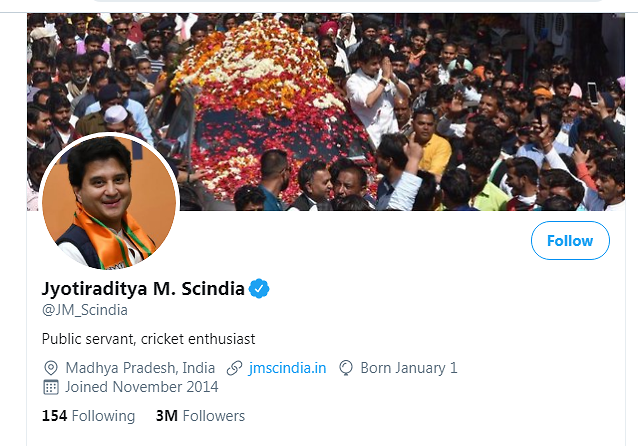The image size is (638, 446).
Task: Click the birthday balloon icon
Action: pos(347,368)
